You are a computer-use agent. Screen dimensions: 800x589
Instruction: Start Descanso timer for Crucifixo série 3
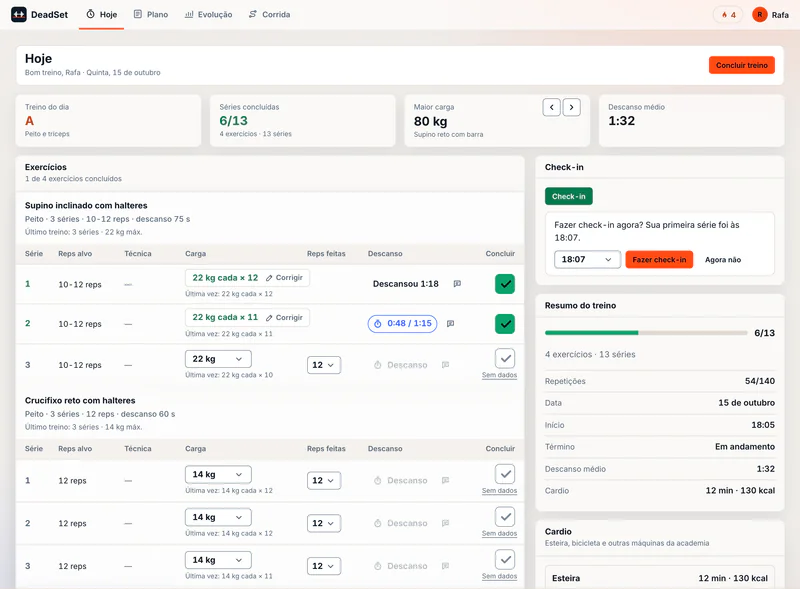click(x=401, y=566)
